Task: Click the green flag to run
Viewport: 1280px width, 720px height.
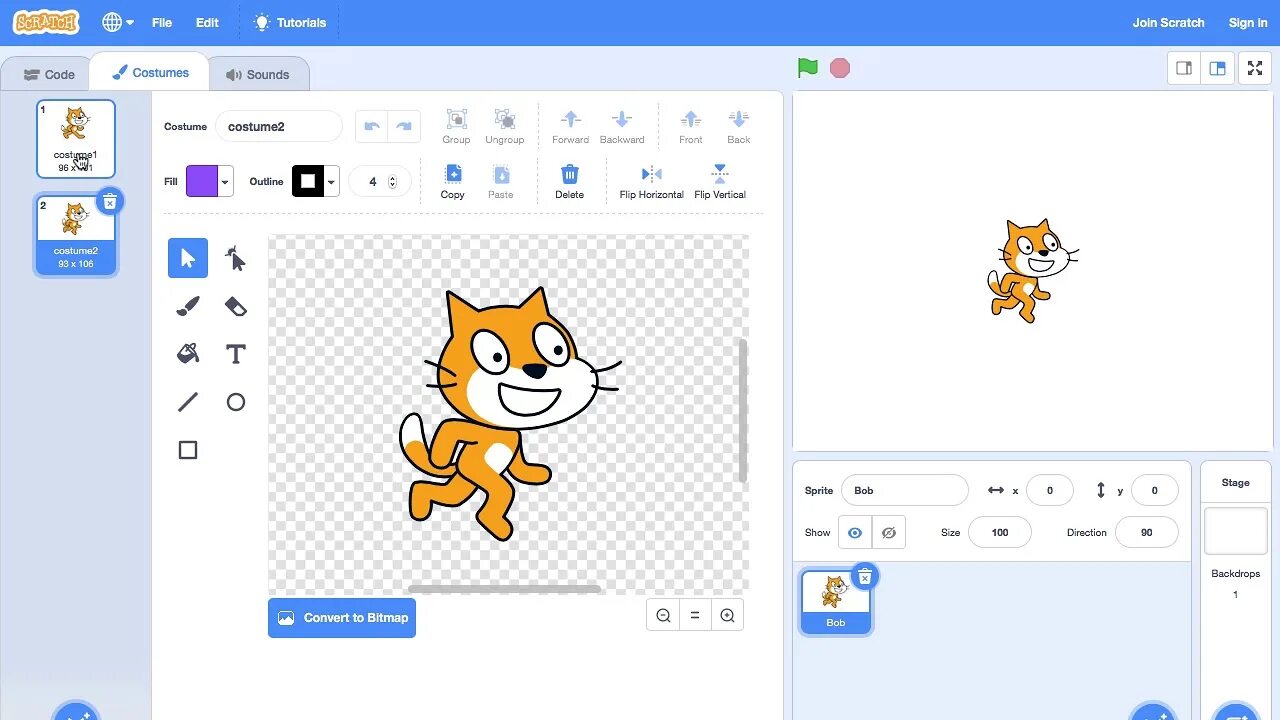Action: point(808,68)
